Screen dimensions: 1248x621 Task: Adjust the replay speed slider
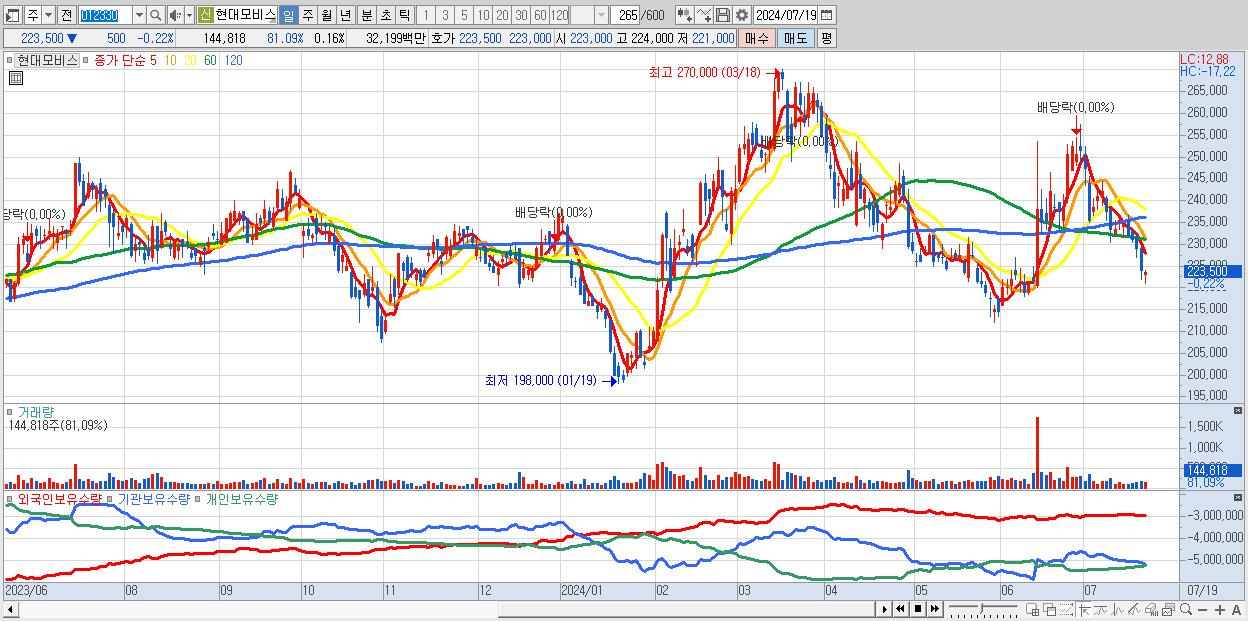click(983, 609)
